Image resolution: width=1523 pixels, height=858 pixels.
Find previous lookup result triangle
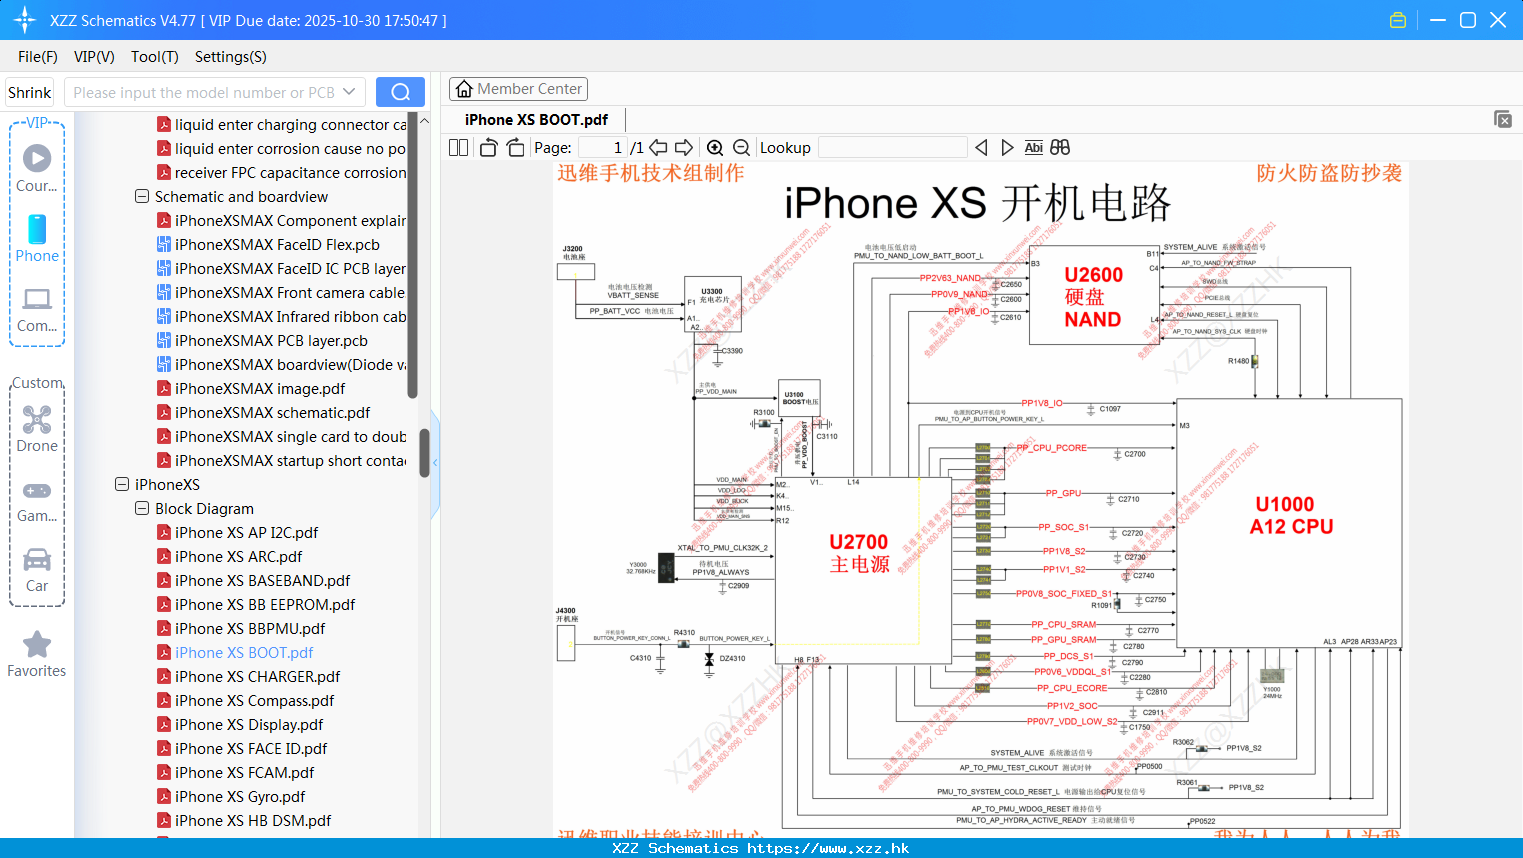pyautogui.click(x=981, y=147)
